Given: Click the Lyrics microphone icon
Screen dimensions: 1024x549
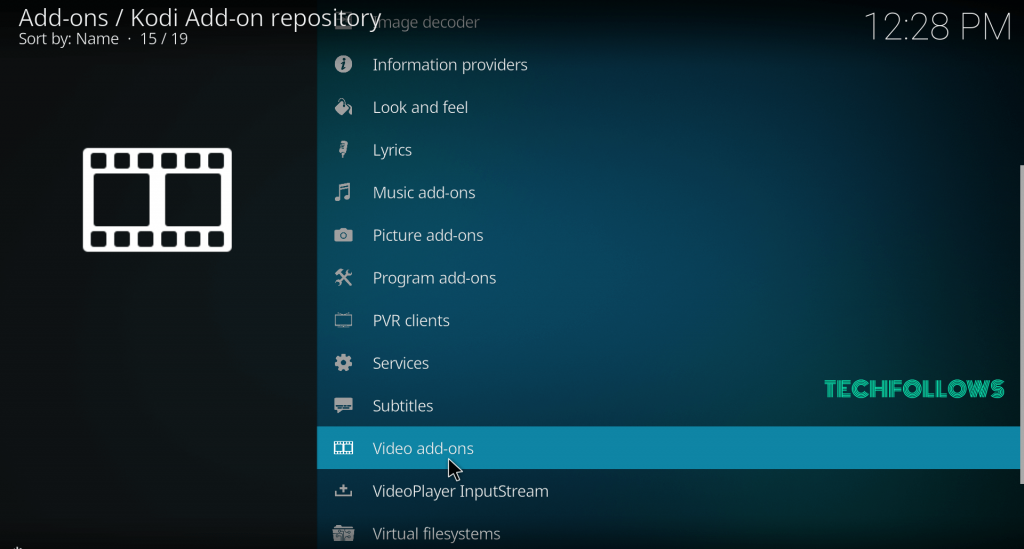Looking at the screenshot, I should pyautogui.click(x=343, y=149).
